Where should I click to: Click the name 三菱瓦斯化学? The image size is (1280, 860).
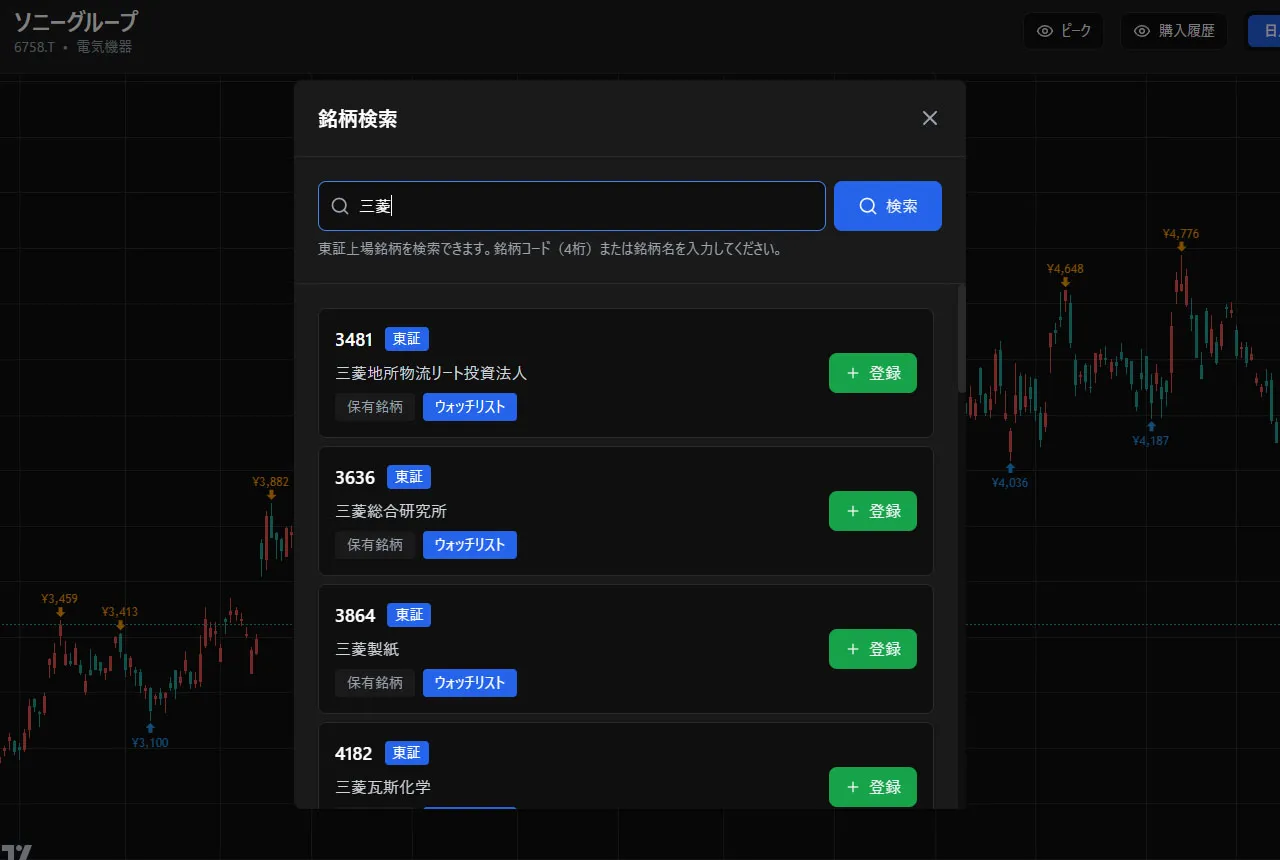click(383, 787)
